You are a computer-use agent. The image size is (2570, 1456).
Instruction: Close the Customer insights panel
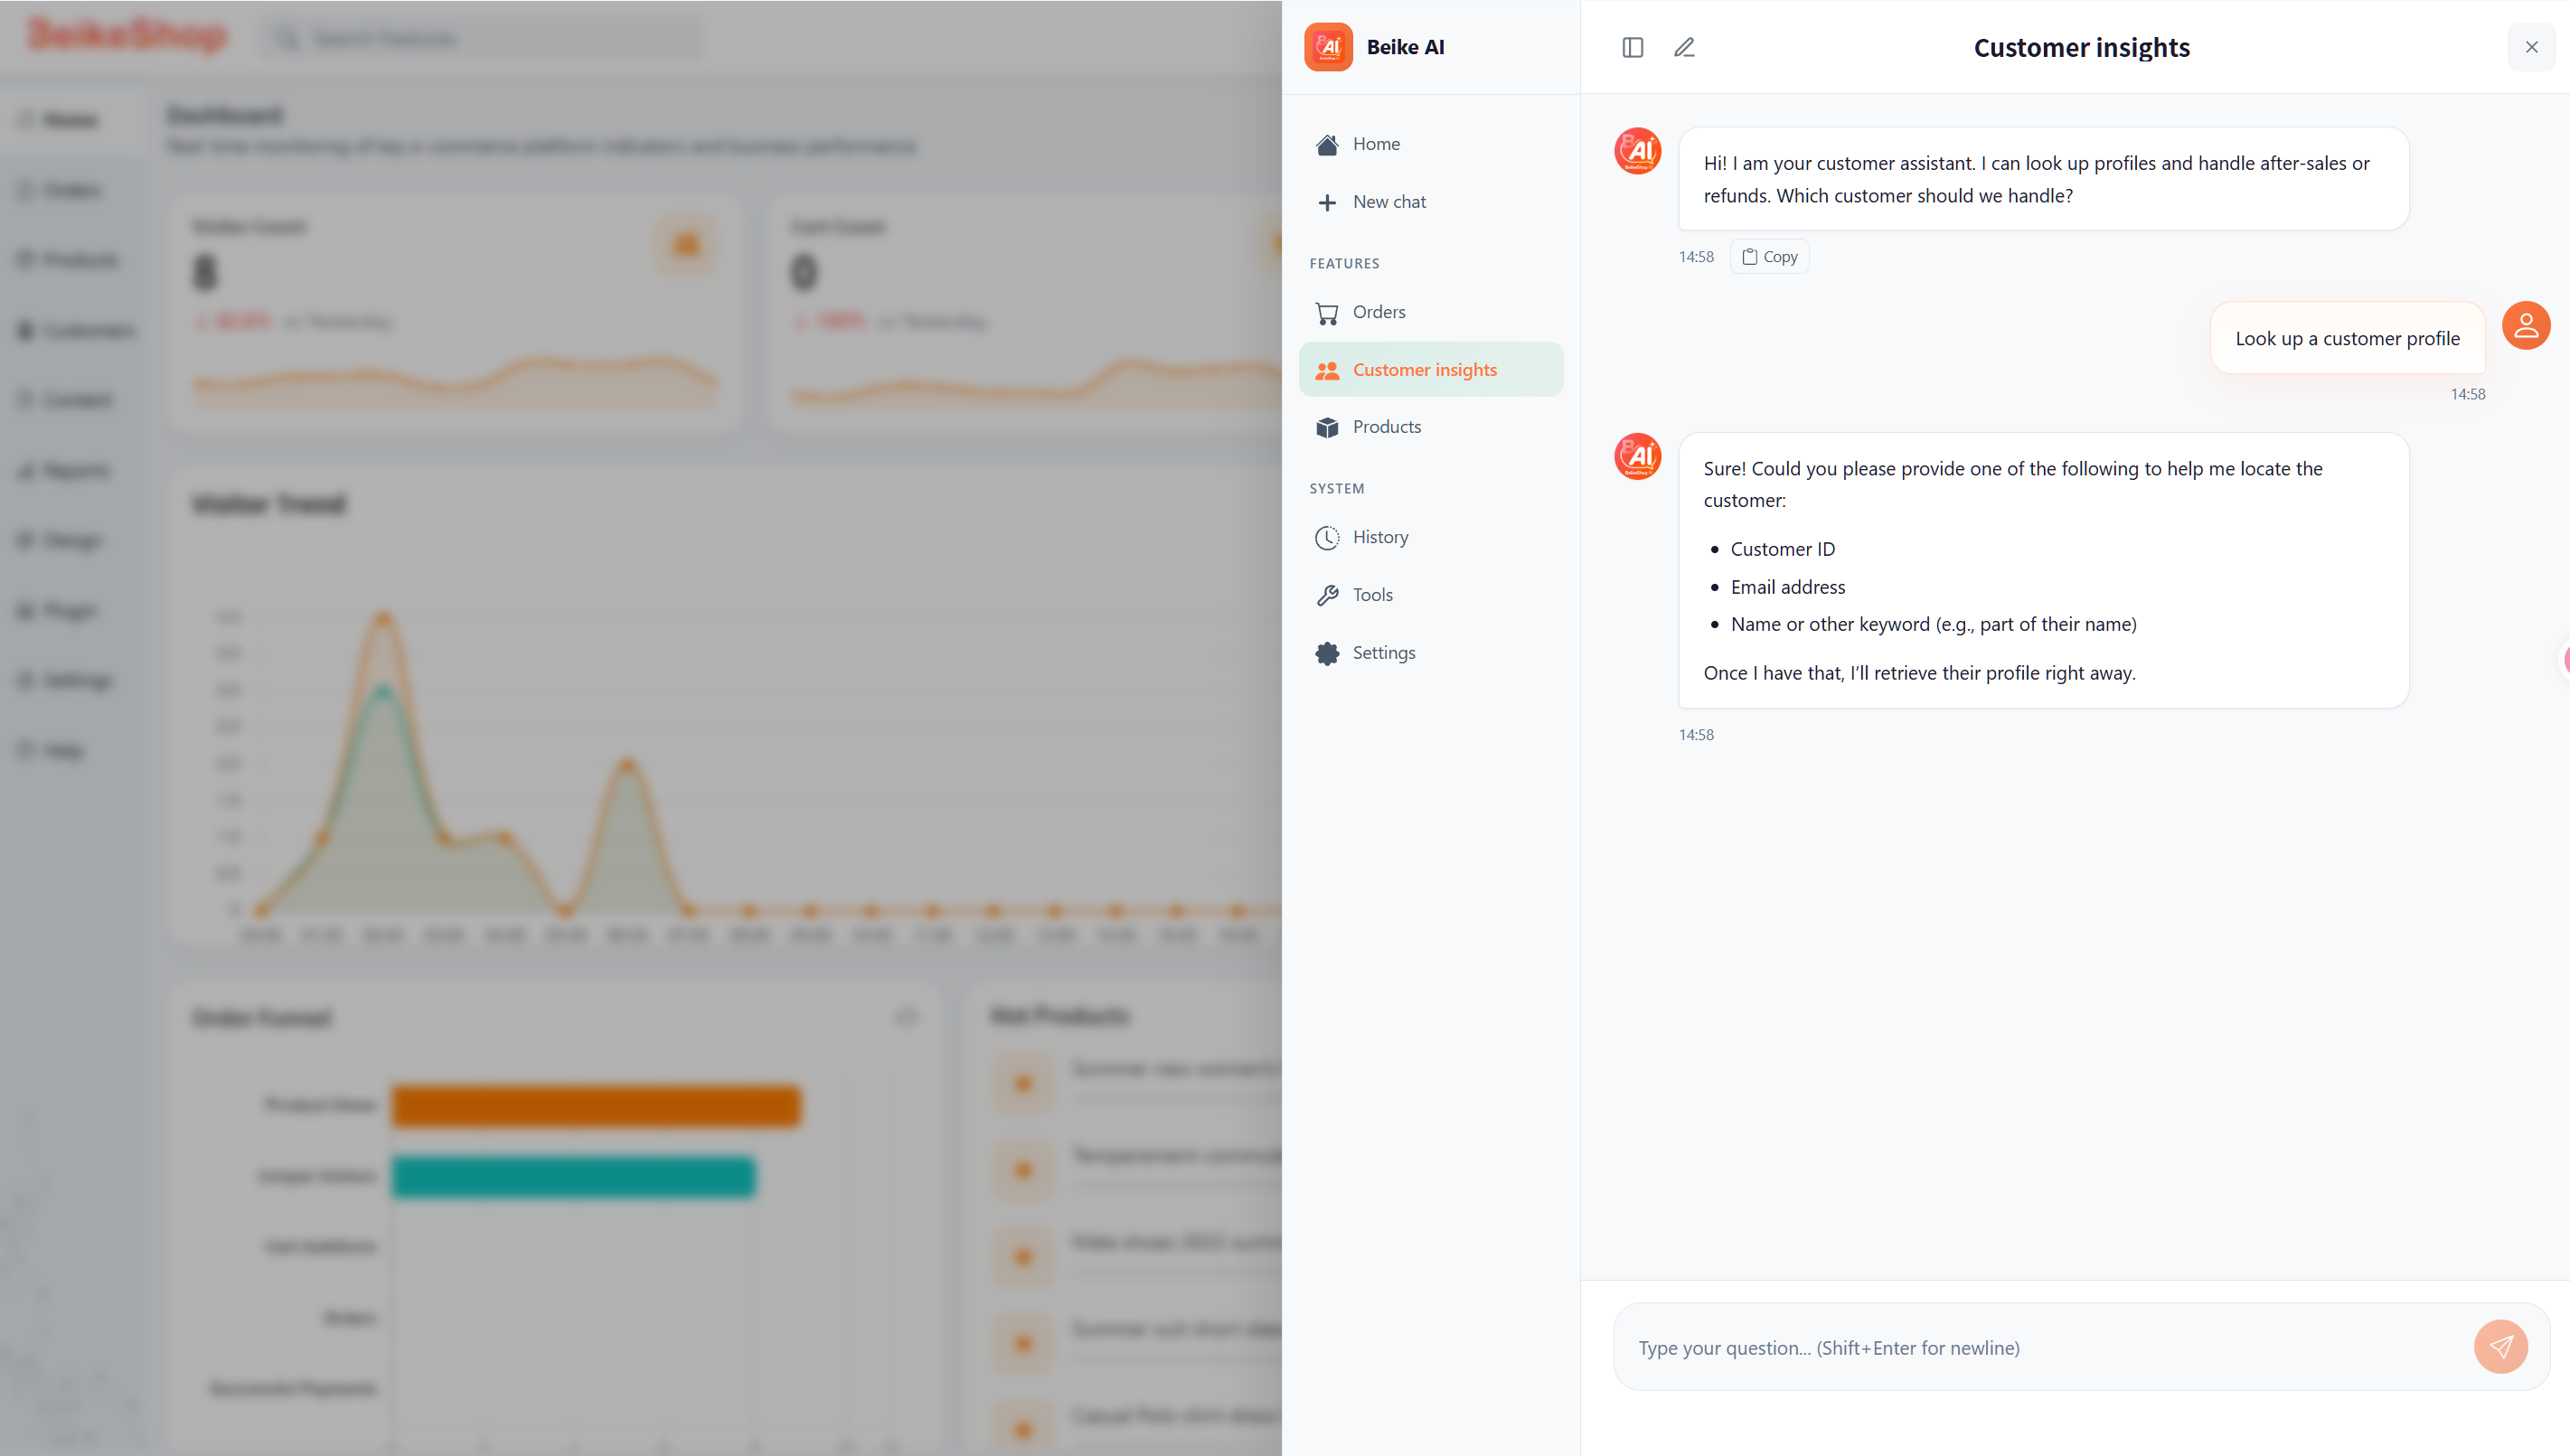(x=2531, y=47)
